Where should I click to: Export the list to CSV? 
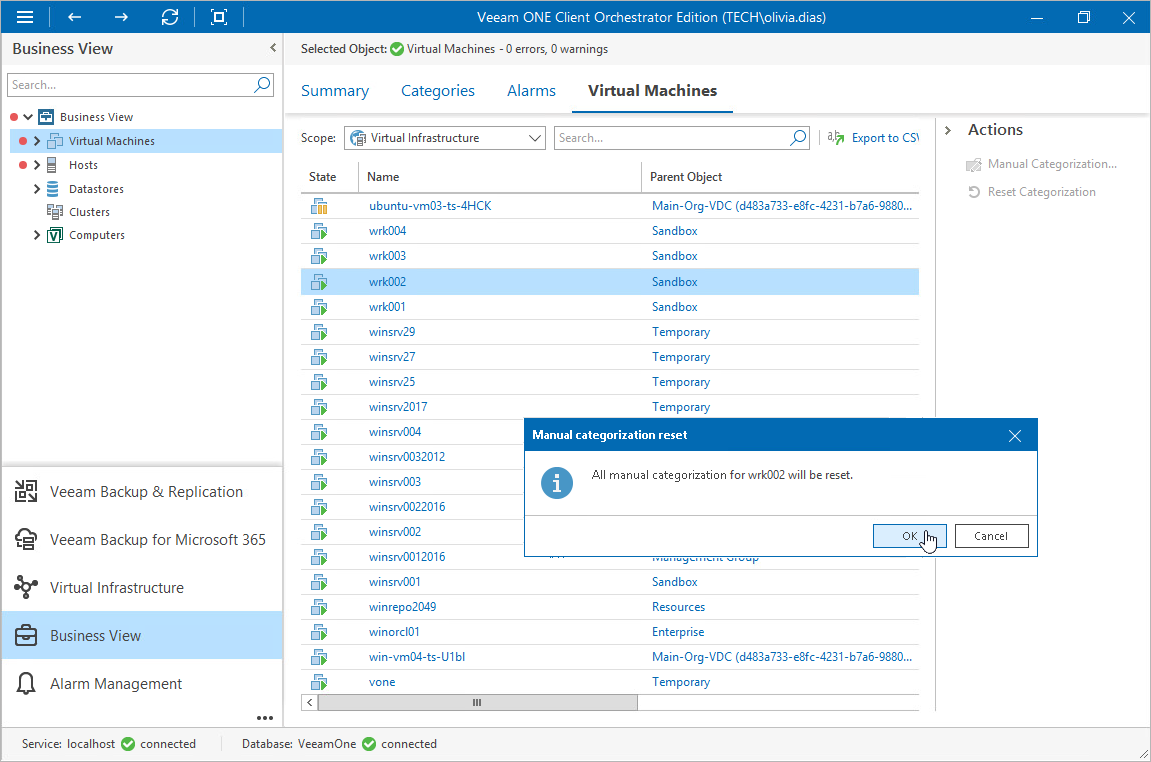click(x=873, y=138)
